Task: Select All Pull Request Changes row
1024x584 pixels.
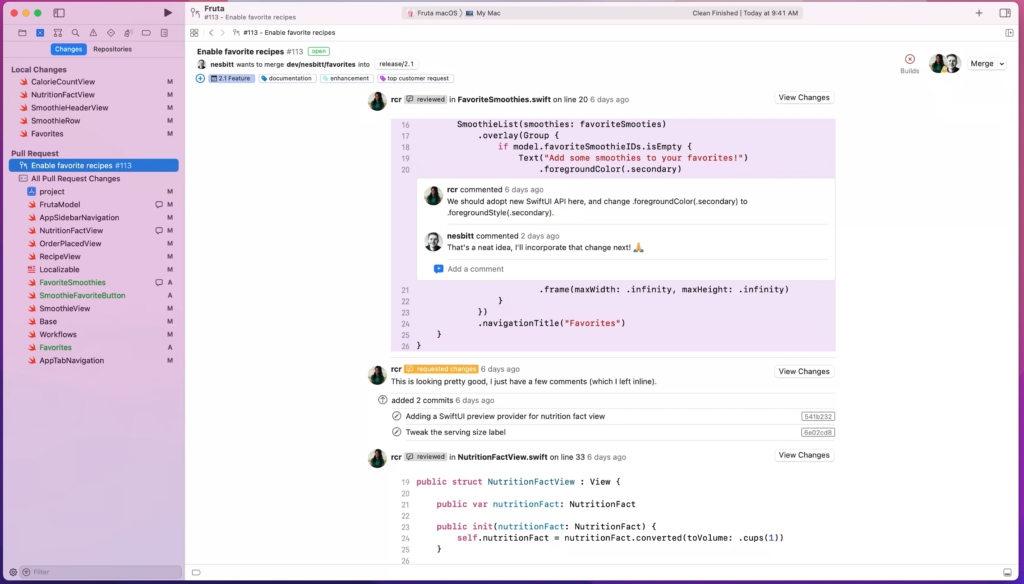Action: tap(93, 178)
